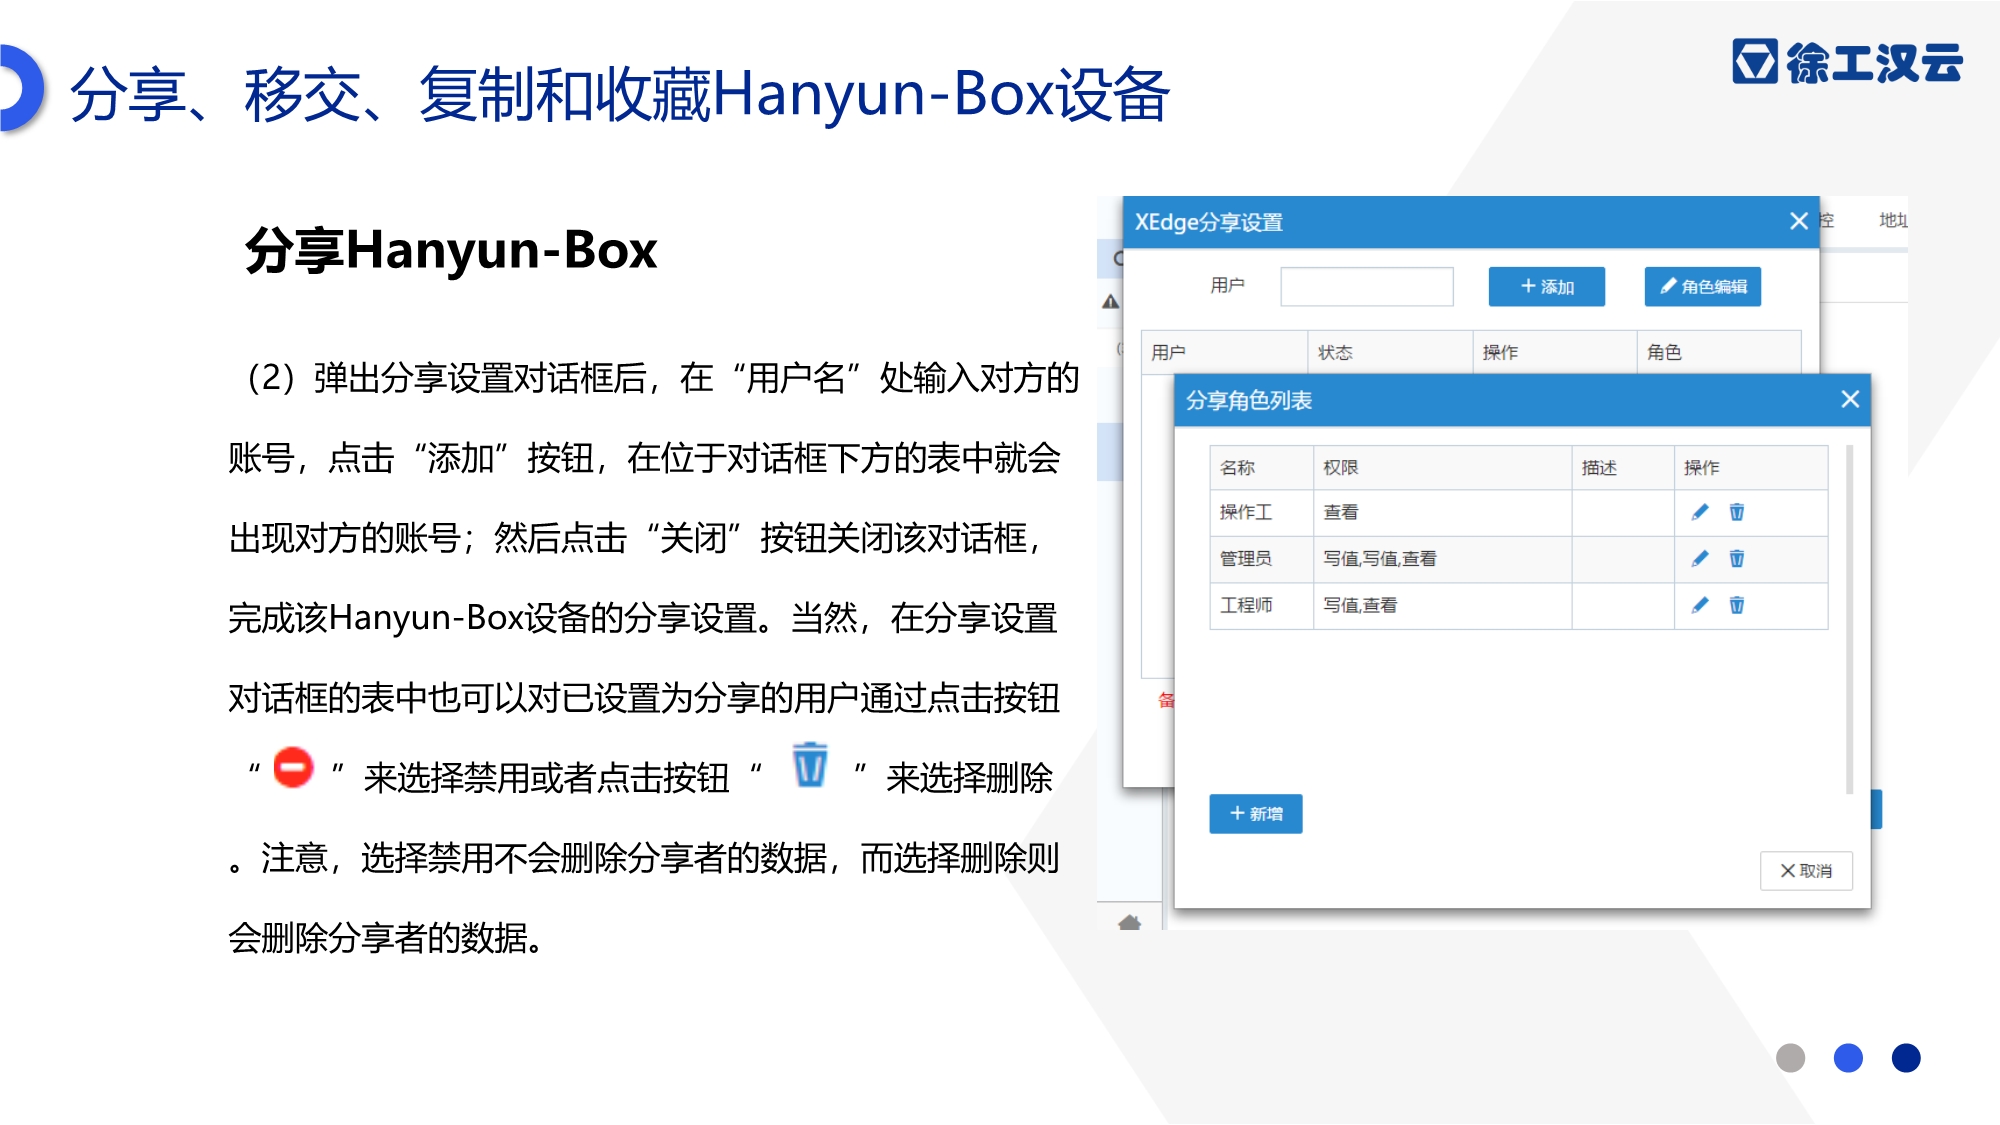
Task: Select the 工程师 name cell
Action: 1262,605
